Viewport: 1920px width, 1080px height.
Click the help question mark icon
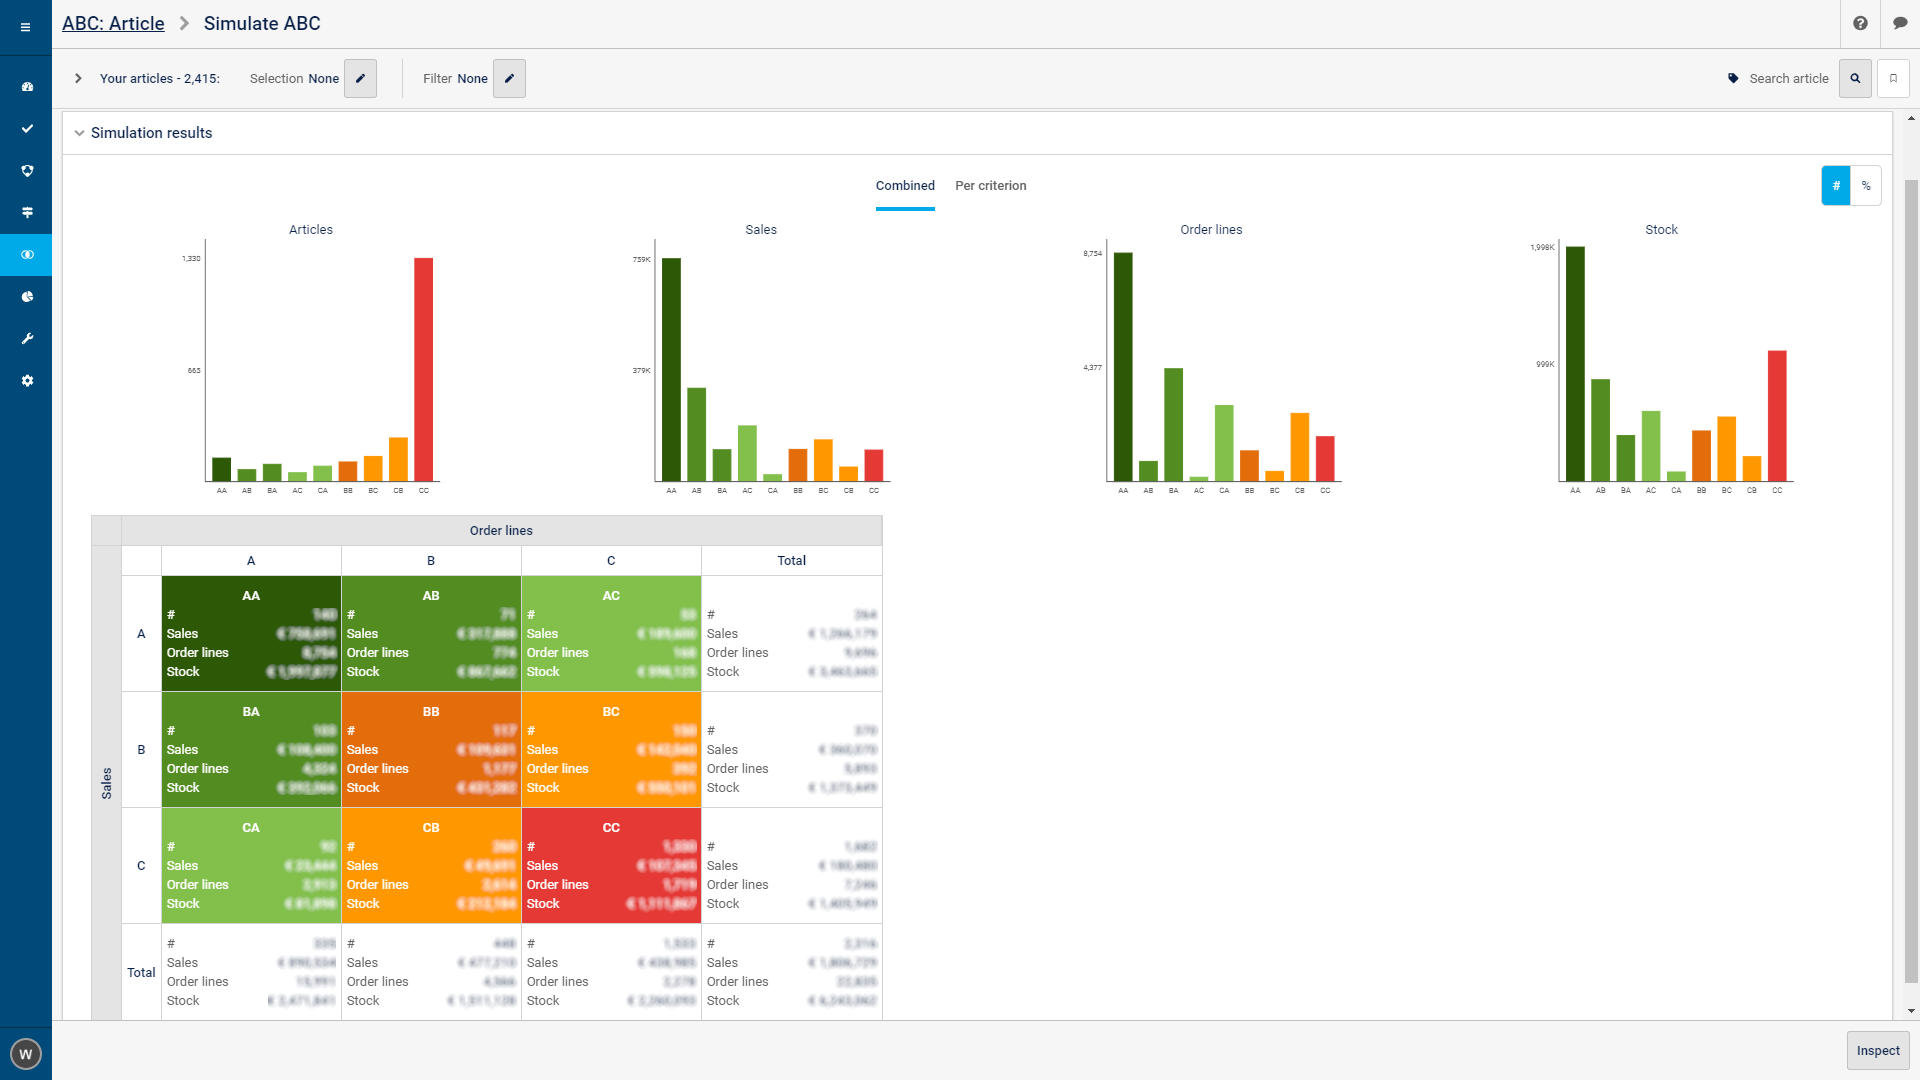(x=1860, y=23)
